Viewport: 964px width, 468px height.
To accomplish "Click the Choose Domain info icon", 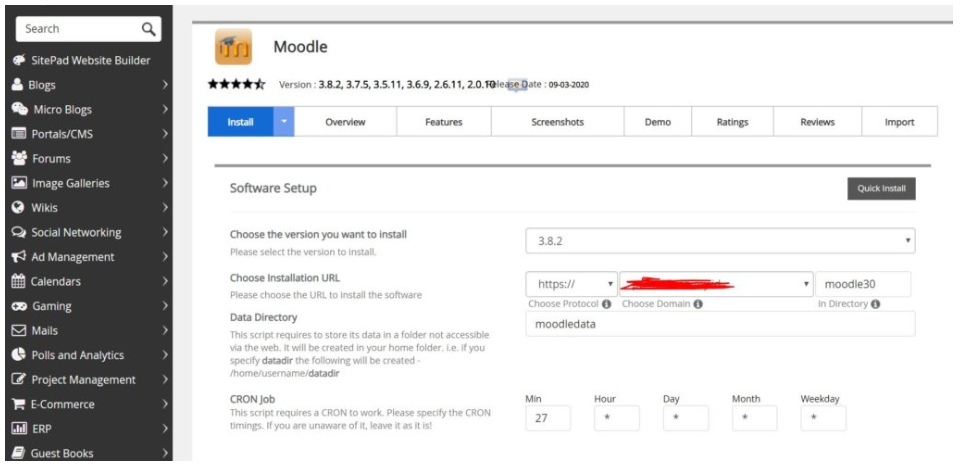I will point(698,304).
